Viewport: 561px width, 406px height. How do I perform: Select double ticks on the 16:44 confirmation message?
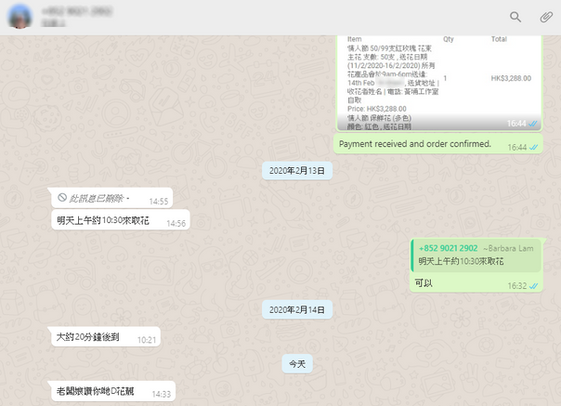(x=533, y=147)
